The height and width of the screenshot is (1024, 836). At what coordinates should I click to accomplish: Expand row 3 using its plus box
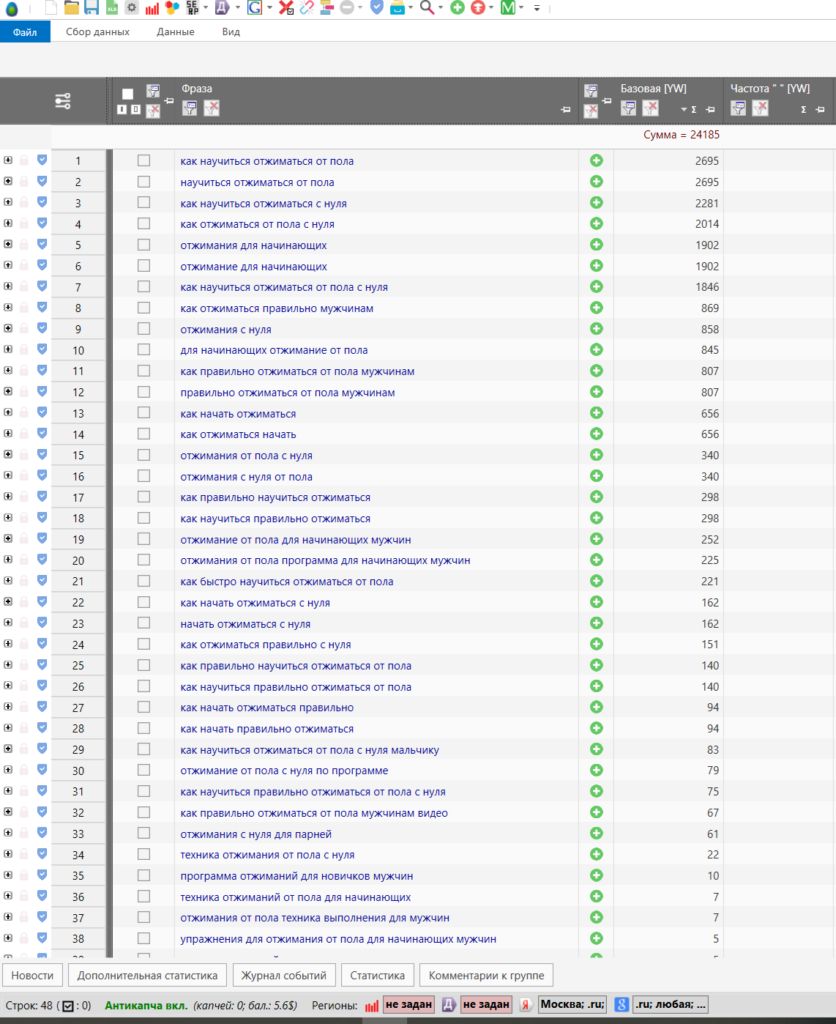click(x=8, y=203)
